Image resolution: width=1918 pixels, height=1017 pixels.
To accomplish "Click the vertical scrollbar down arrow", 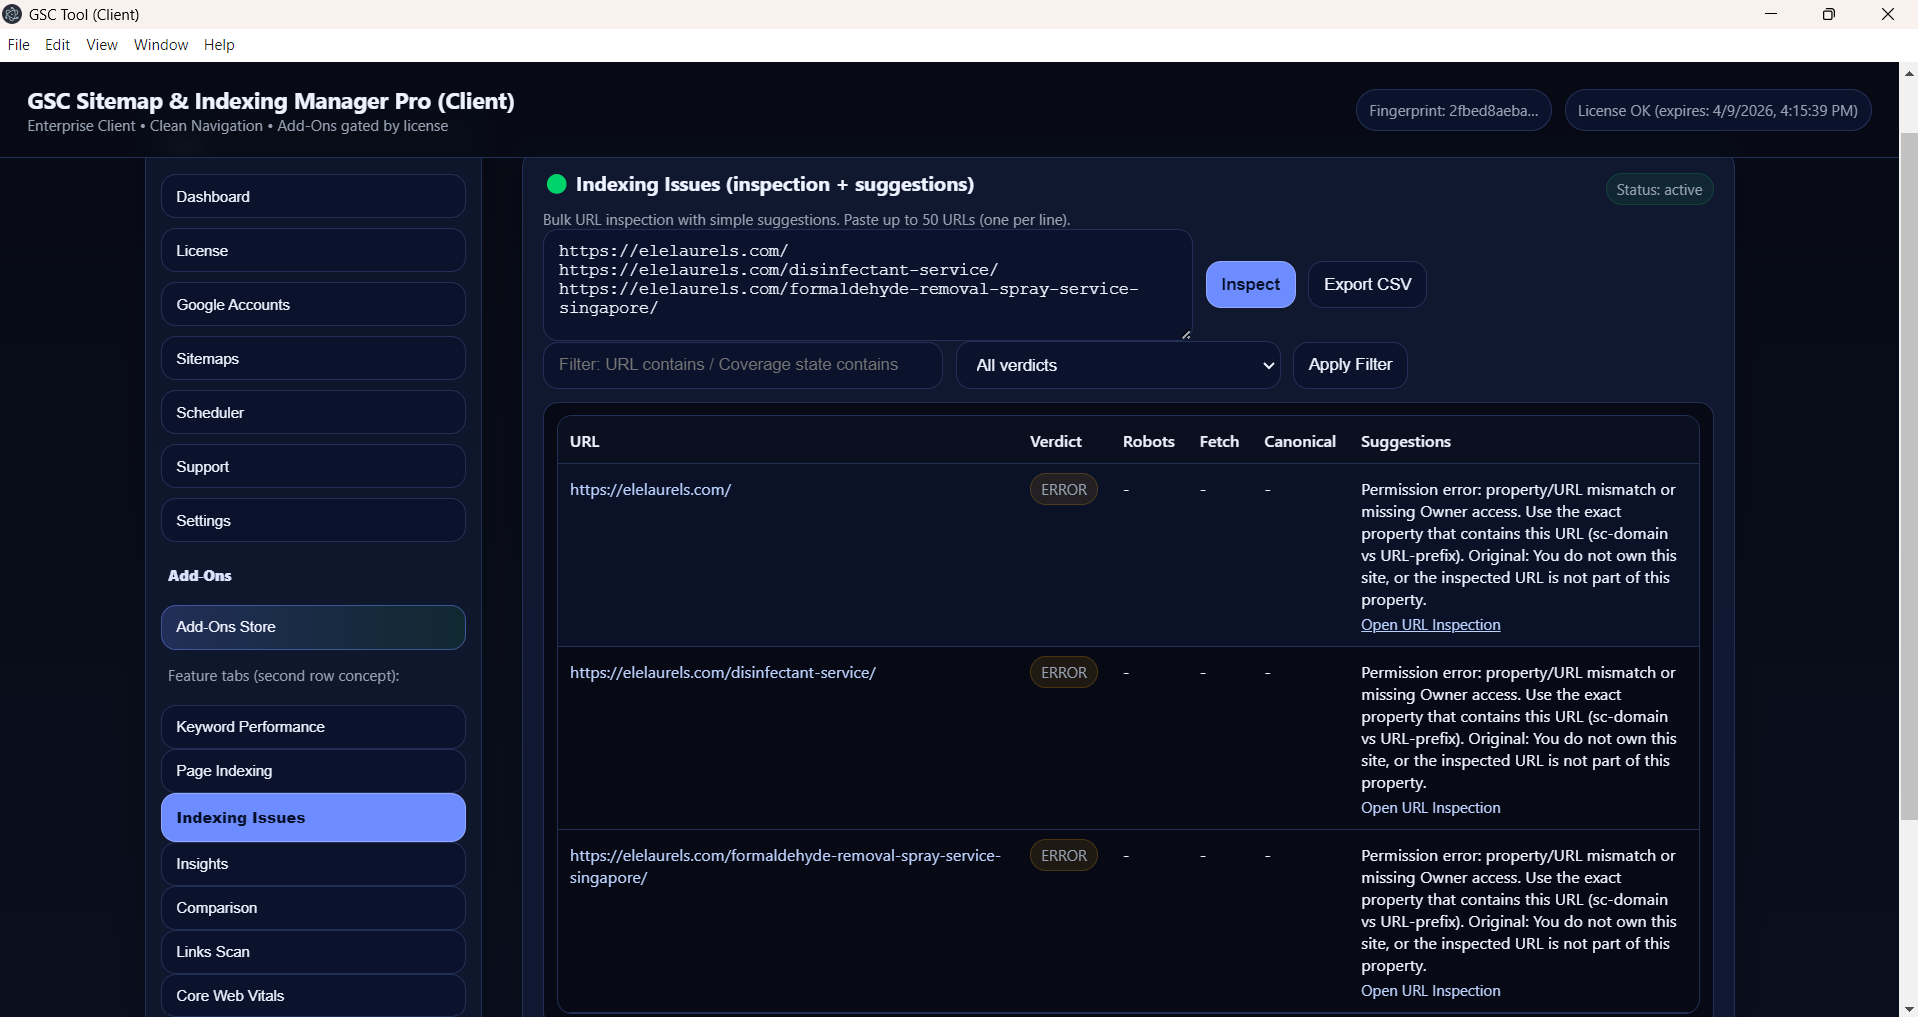I will pyautogui.click(x=1908, y=1008).
